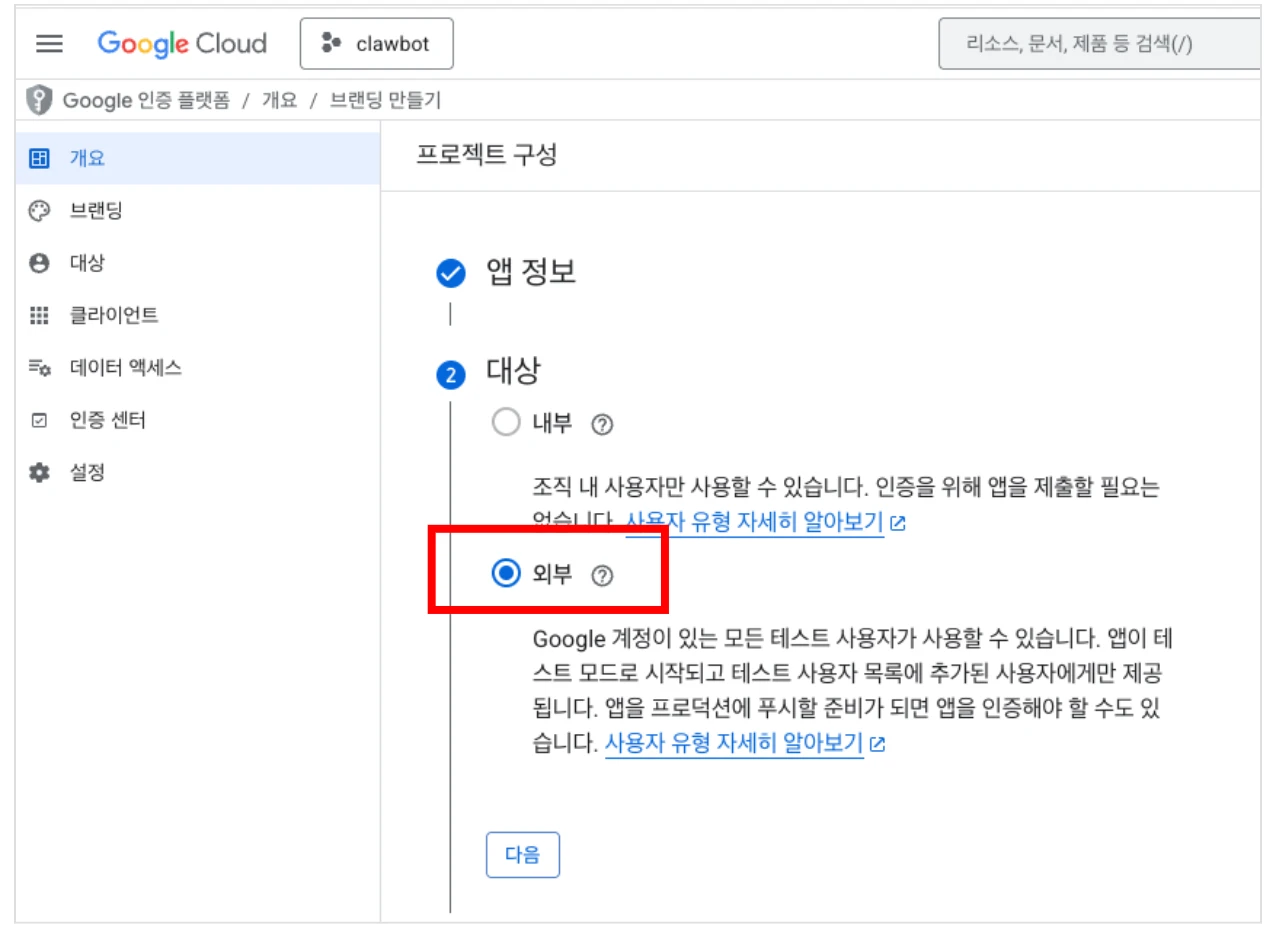
Task: Click the resource search field
Action: (1098, 44)
